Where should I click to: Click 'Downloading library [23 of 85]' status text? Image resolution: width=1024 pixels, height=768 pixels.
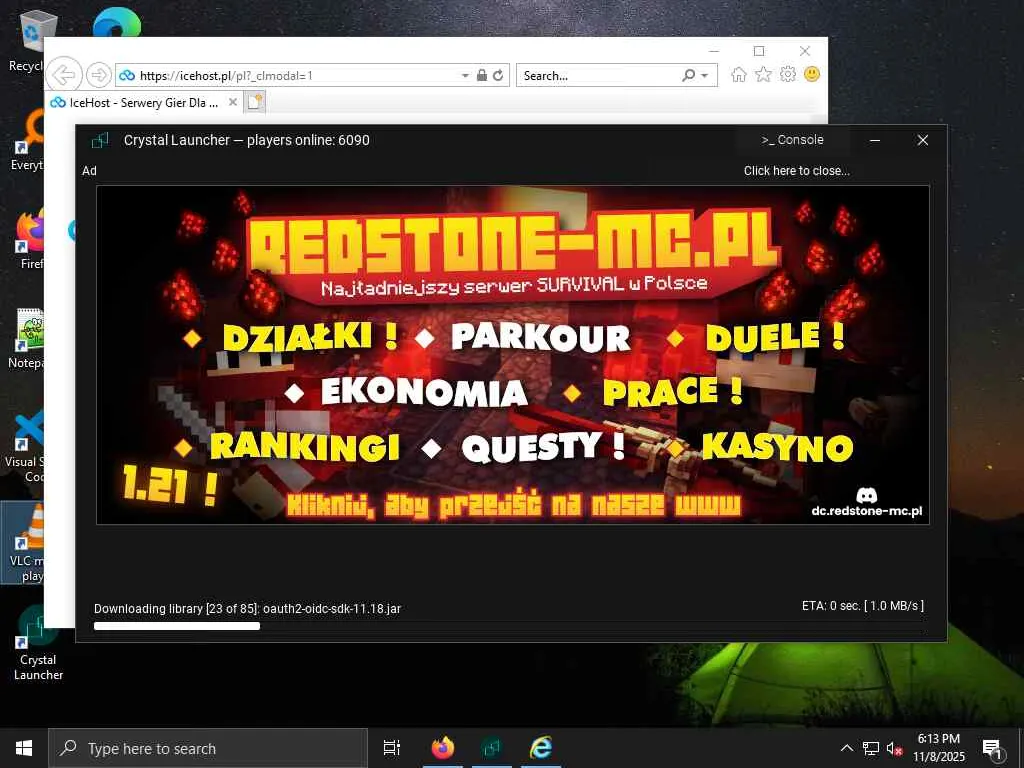click(248, 609)
